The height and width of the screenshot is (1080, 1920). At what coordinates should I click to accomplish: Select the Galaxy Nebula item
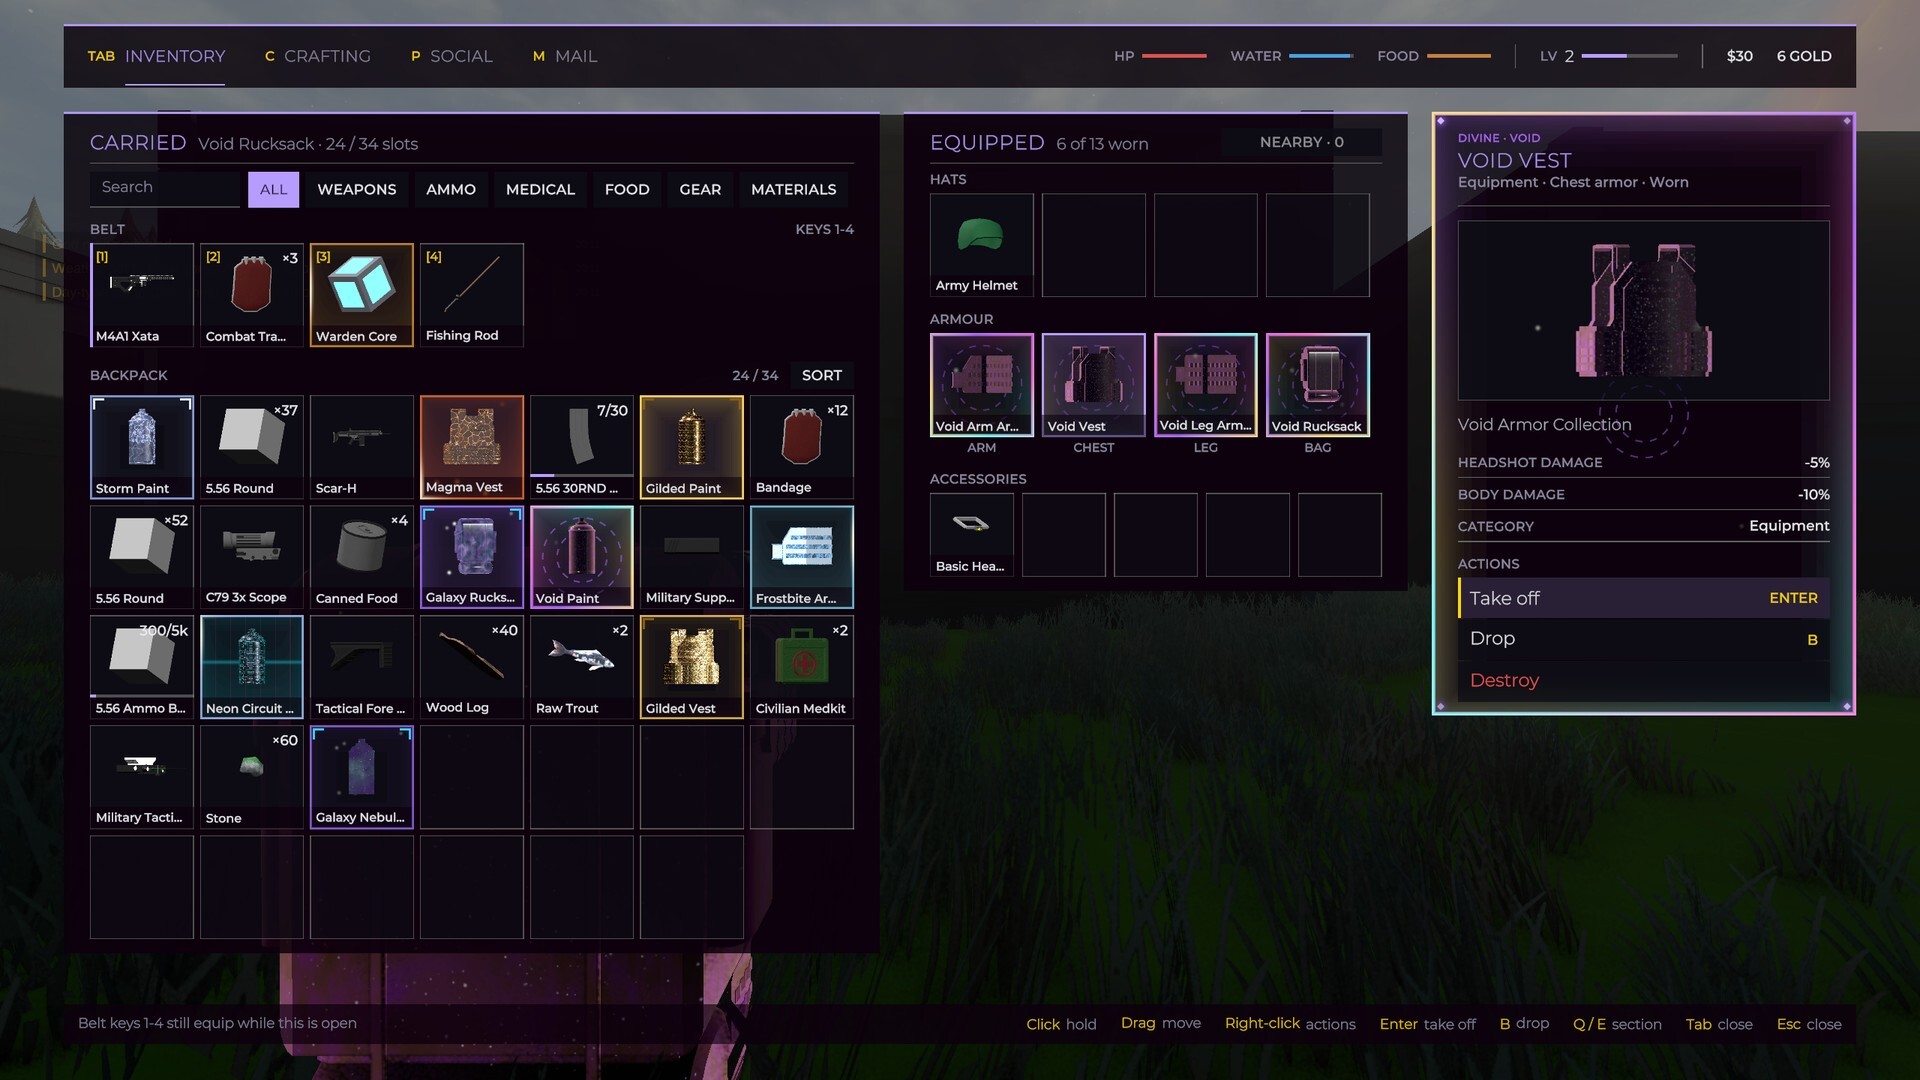pyautogui.click(x=362, y=777)
